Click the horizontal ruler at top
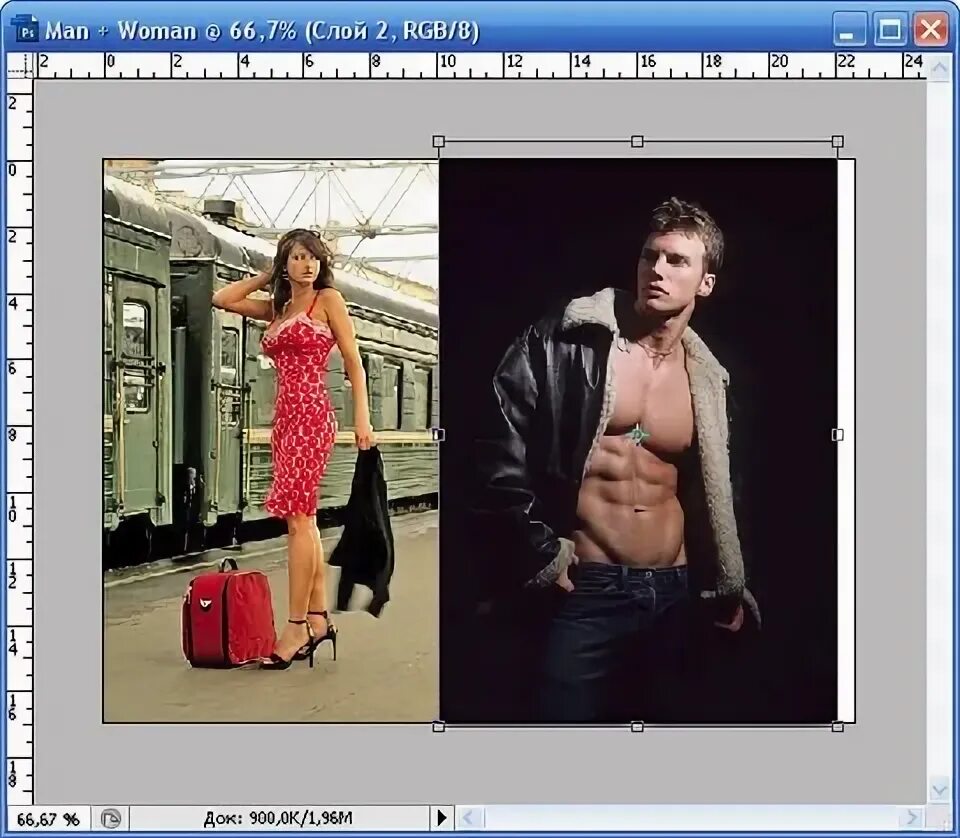The width and height of the screenshot is (960, 838). [481, 65]
